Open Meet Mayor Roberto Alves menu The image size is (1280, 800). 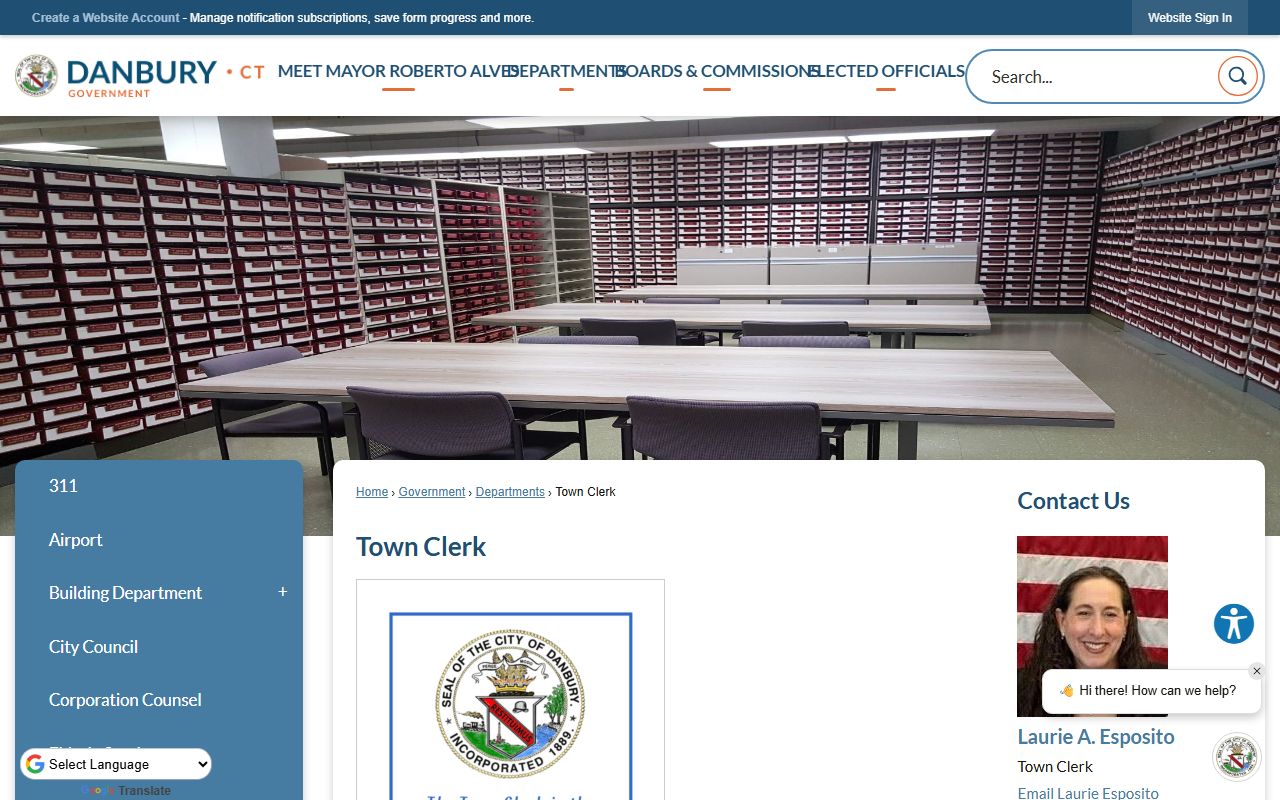tap(398, 71)
